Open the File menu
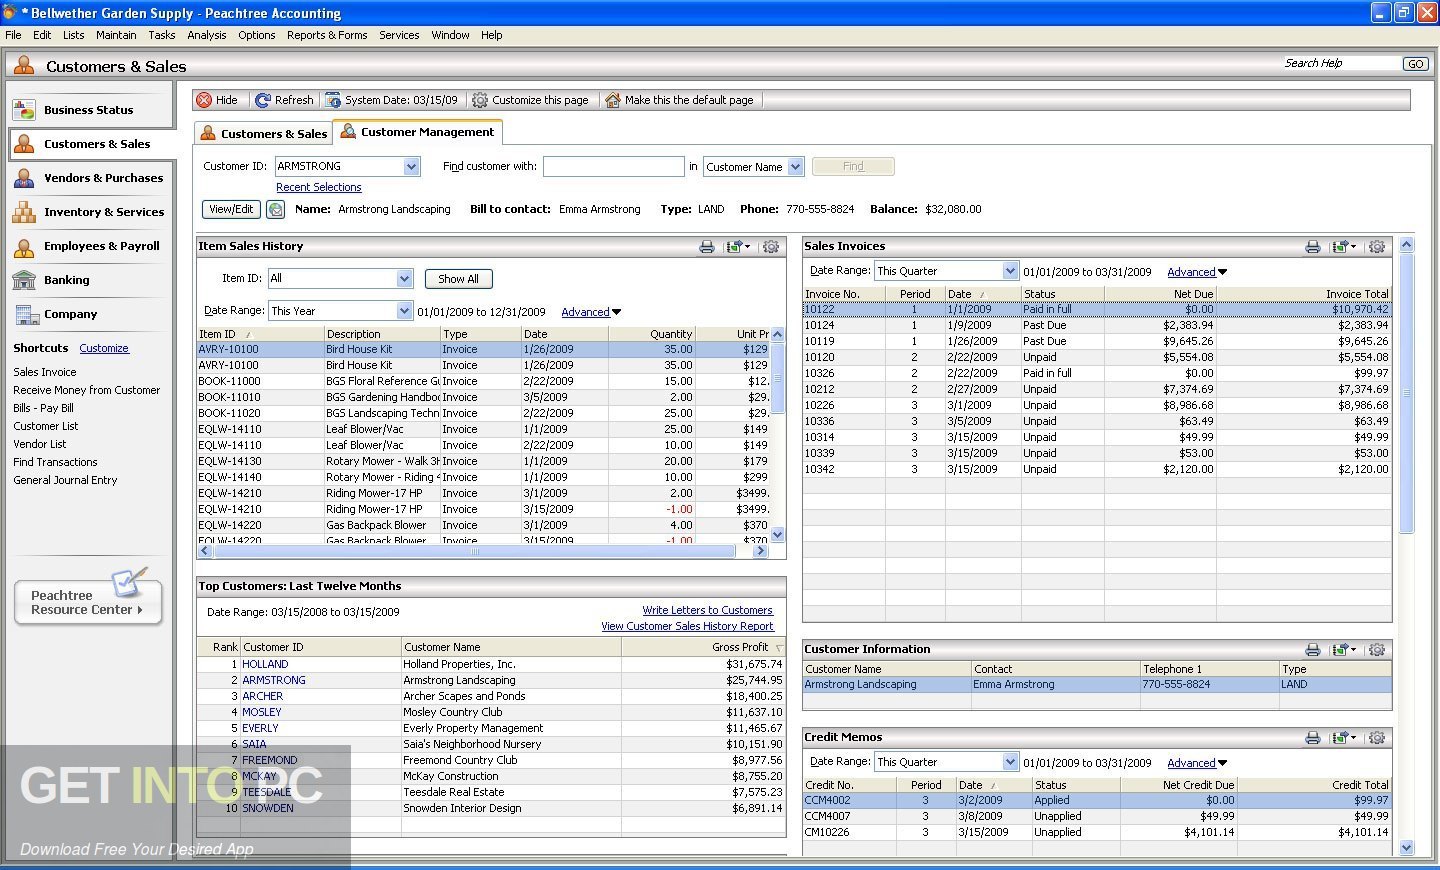1440x870 pixels. (13, 35)
